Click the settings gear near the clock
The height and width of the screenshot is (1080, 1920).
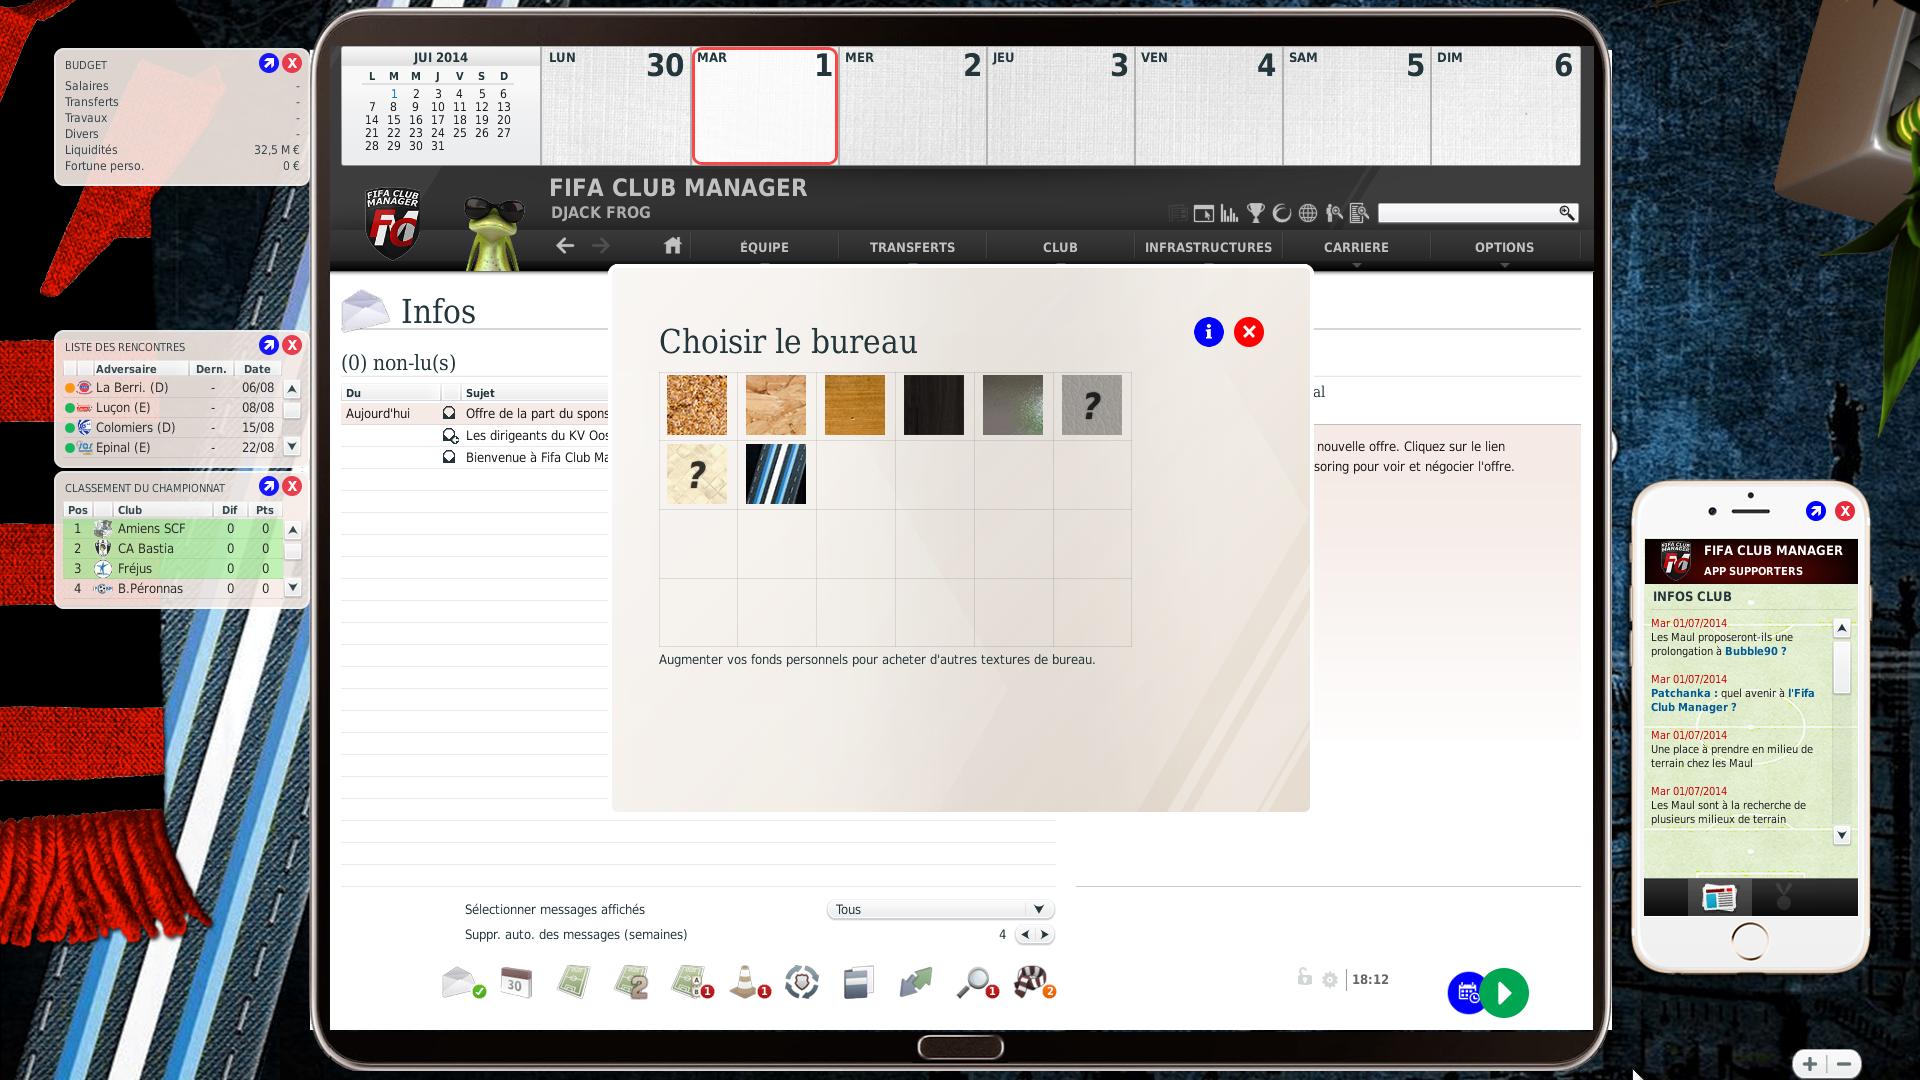[1330, 980]
